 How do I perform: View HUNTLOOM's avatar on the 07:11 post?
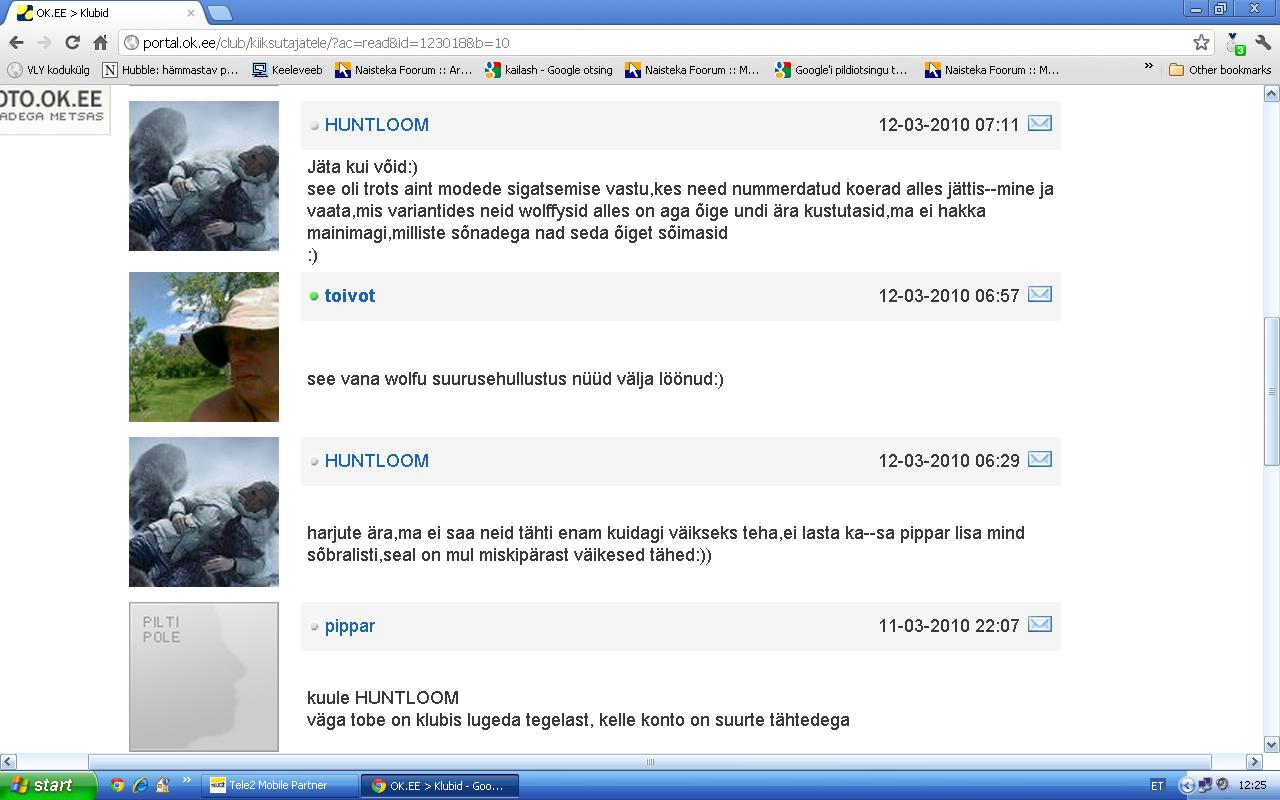(204, 175)
